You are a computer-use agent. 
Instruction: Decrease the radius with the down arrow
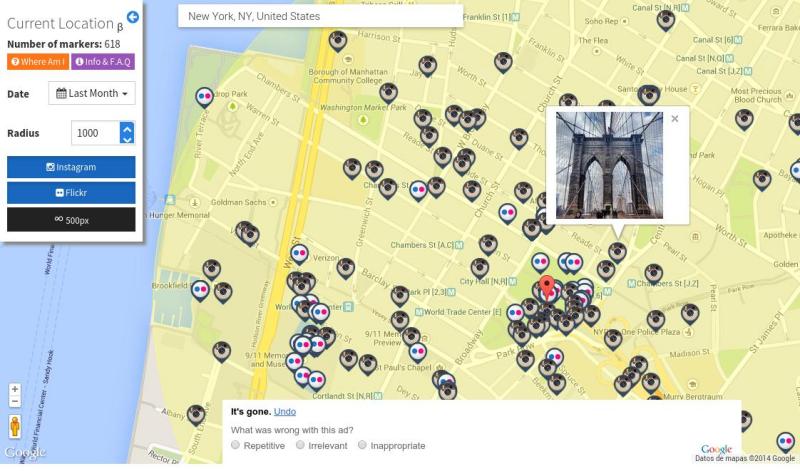click(x=127, y=139)
